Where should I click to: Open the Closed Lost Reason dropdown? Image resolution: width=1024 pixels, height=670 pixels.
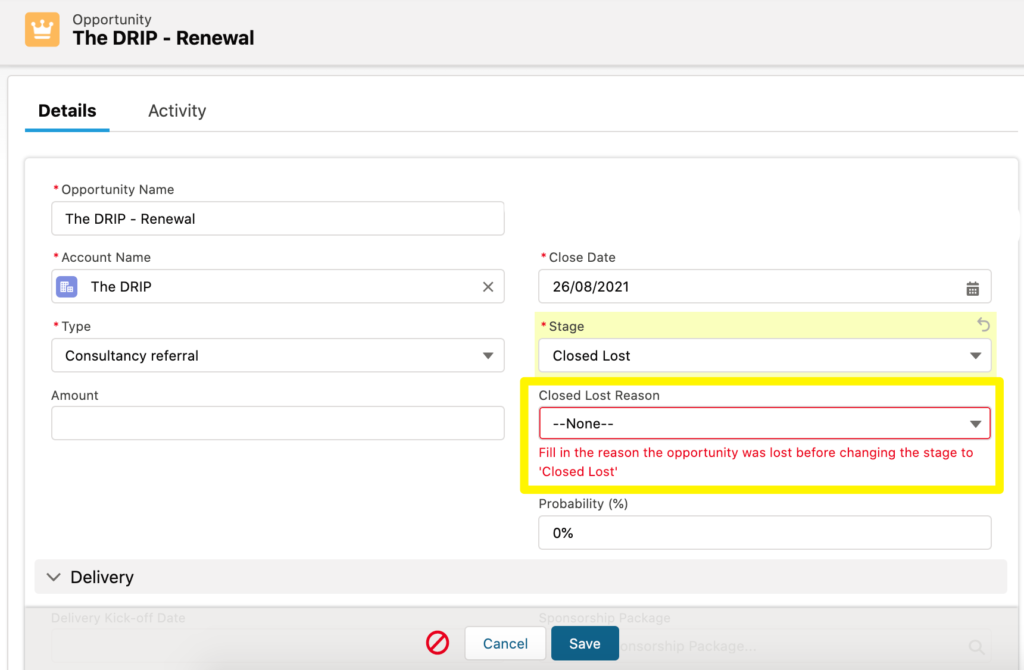pyautogui.click(x=765, y=423)
